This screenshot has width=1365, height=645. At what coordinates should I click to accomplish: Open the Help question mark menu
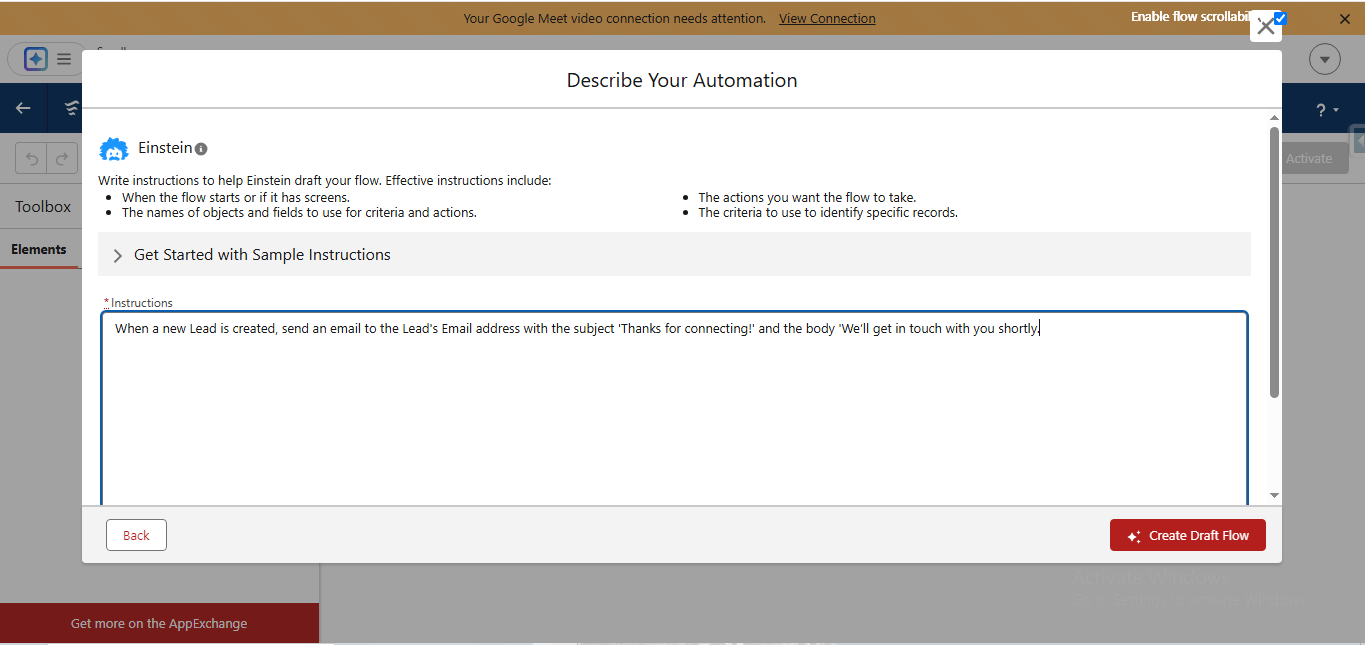point(1327,110)
